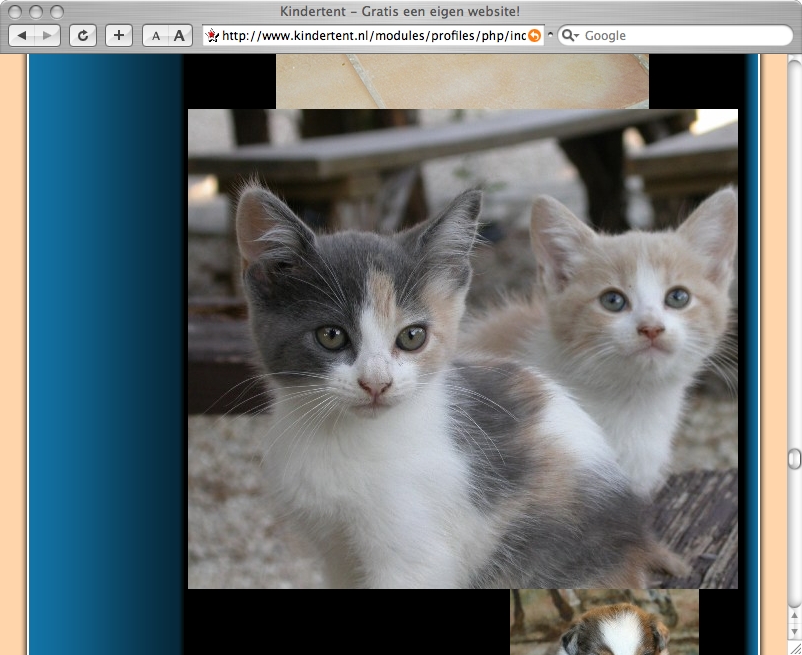
Task: Click the vertical scrollbar thumb
Action: click(x=794, y=458)
